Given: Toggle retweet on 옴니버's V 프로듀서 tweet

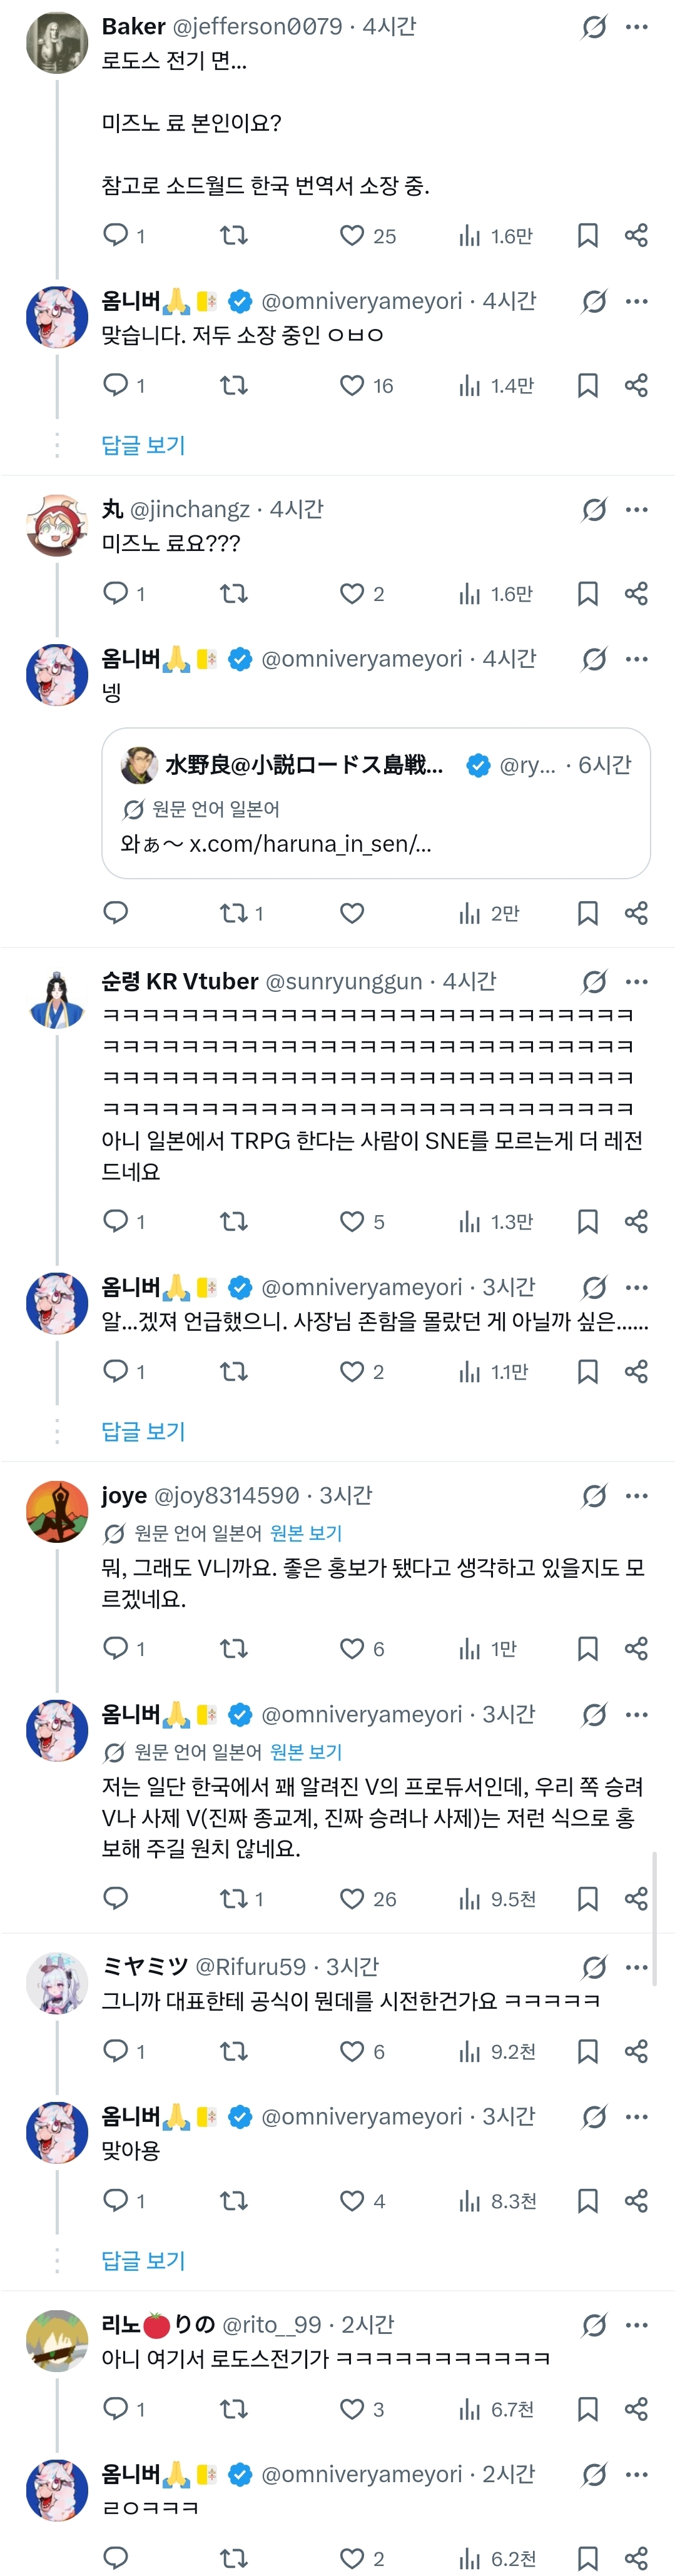Looking at the screenshot, I should (x=234, y=1898).
